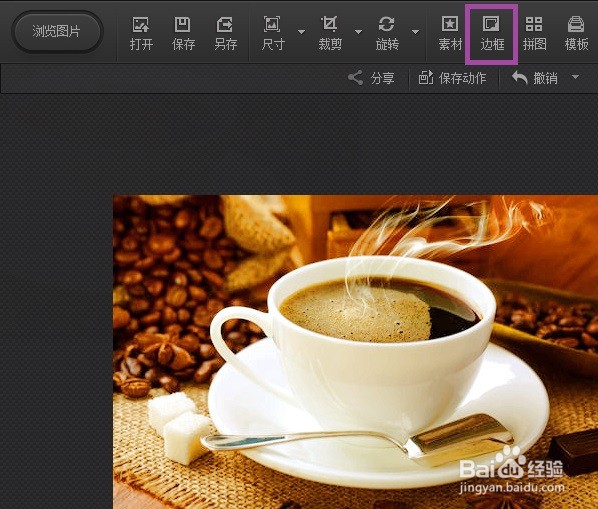Click the 保存动作 save action button
The width and height of the screenshot is (598, 509).
[x=452, y=78]
